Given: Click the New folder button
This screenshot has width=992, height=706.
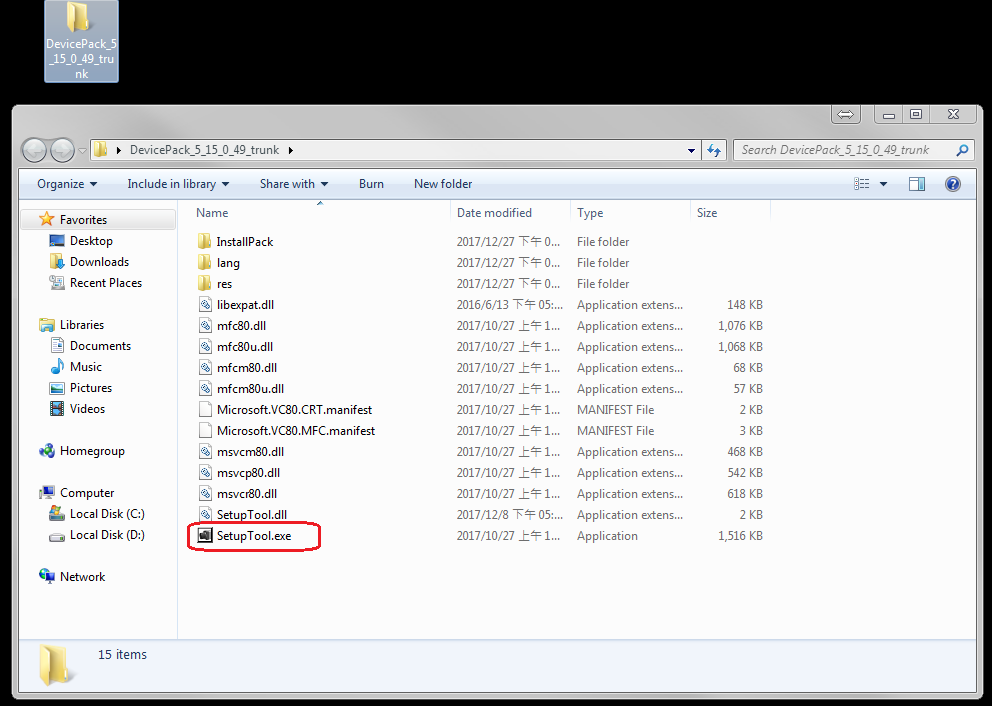Looking at the screenshot, I should click(443, 184).
